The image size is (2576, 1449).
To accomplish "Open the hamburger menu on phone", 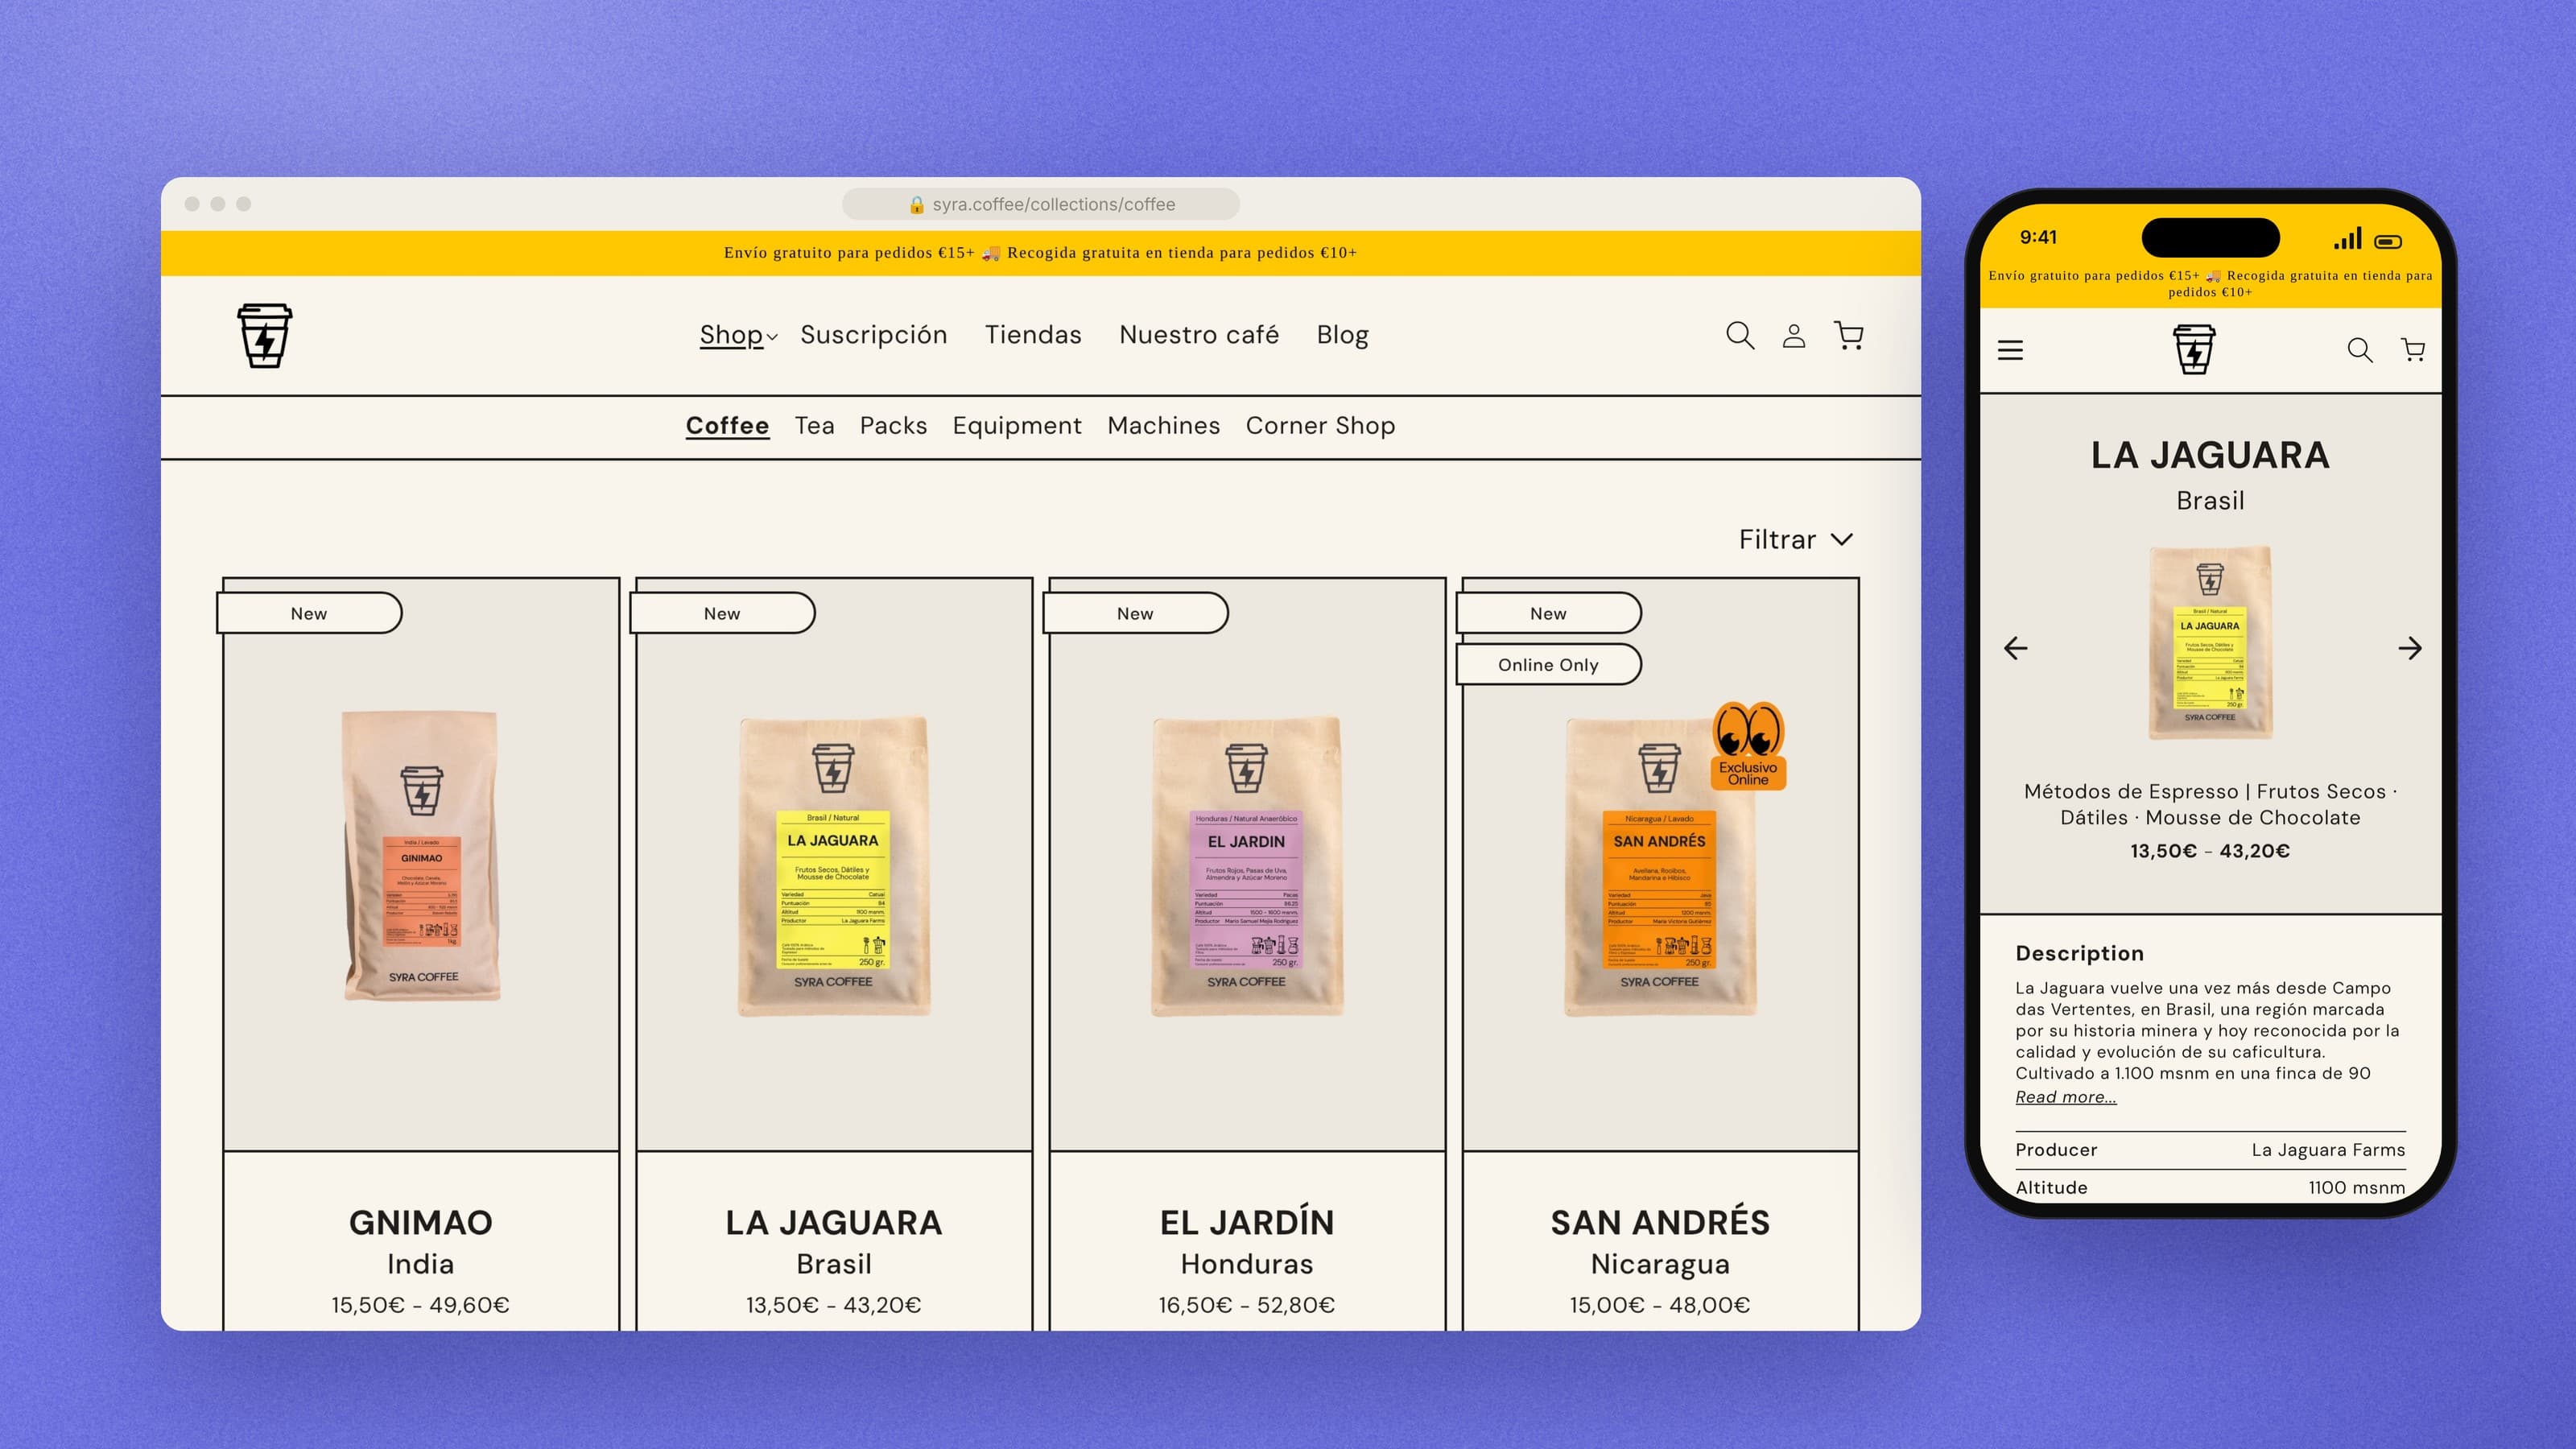I will [2010, 350].
